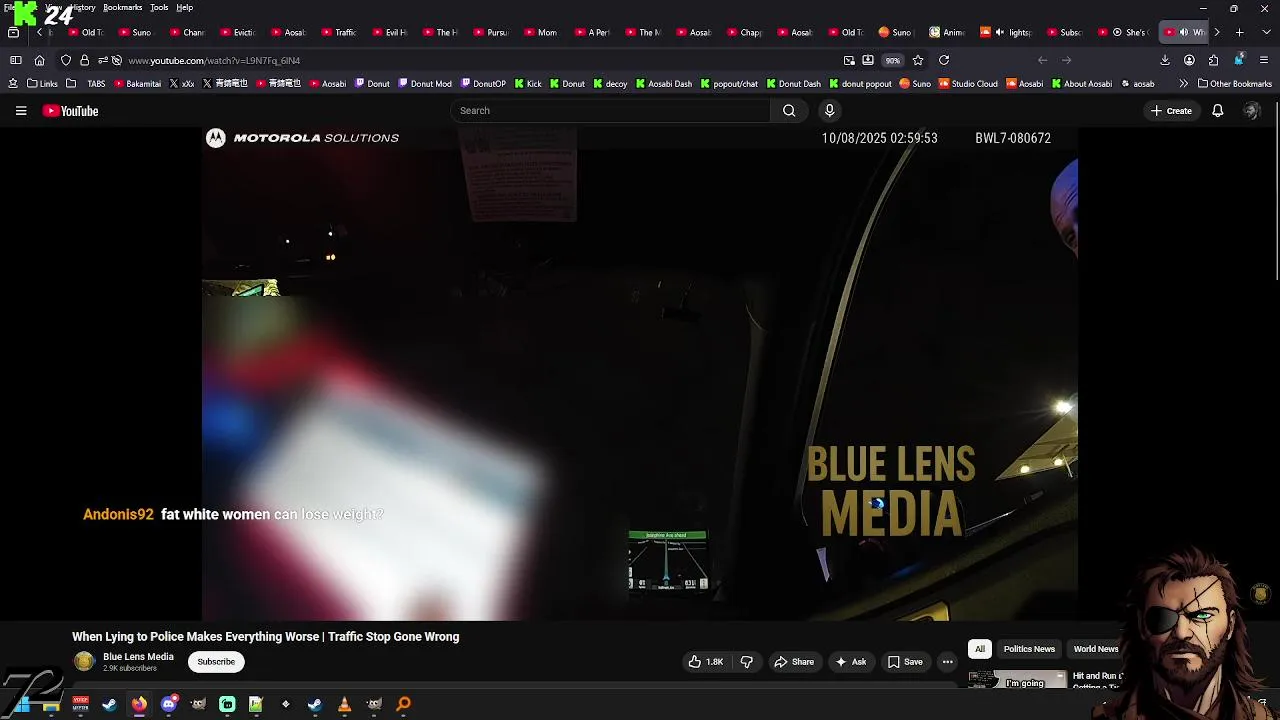Open the browser application hamburger menu
Viewport: 1280px width, 720px height.
1264,60
